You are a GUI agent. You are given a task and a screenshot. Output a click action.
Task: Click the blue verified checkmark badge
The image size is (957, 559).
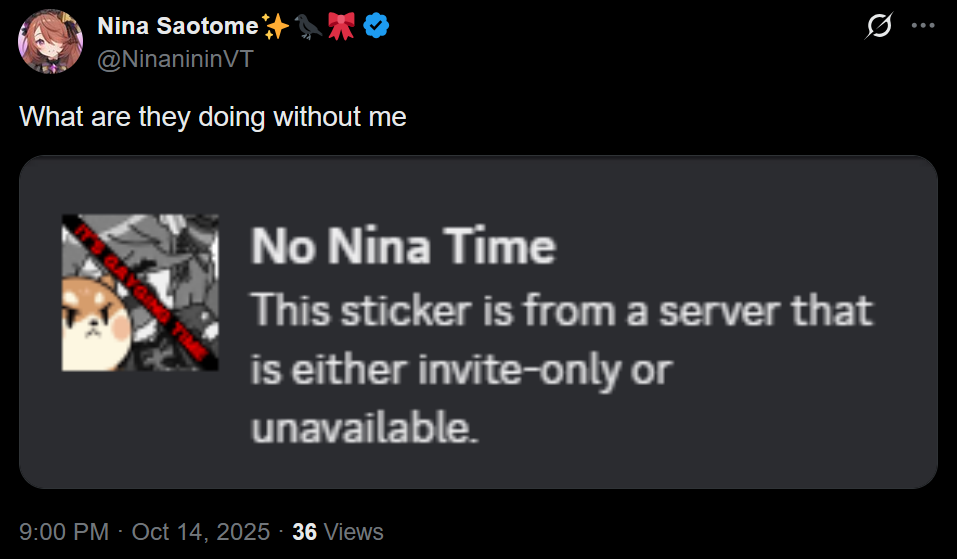point(376,28)
